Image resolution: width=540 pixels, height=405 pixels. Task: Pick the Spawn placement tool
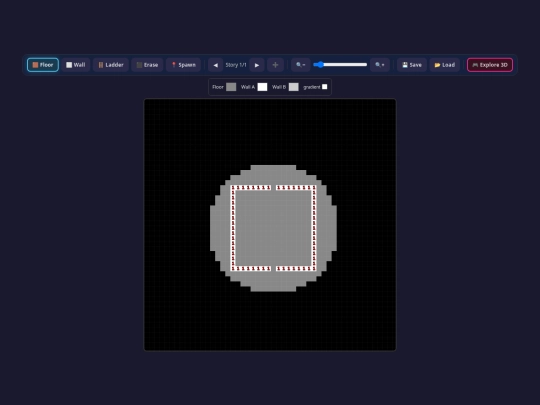(x=183, y=65)
